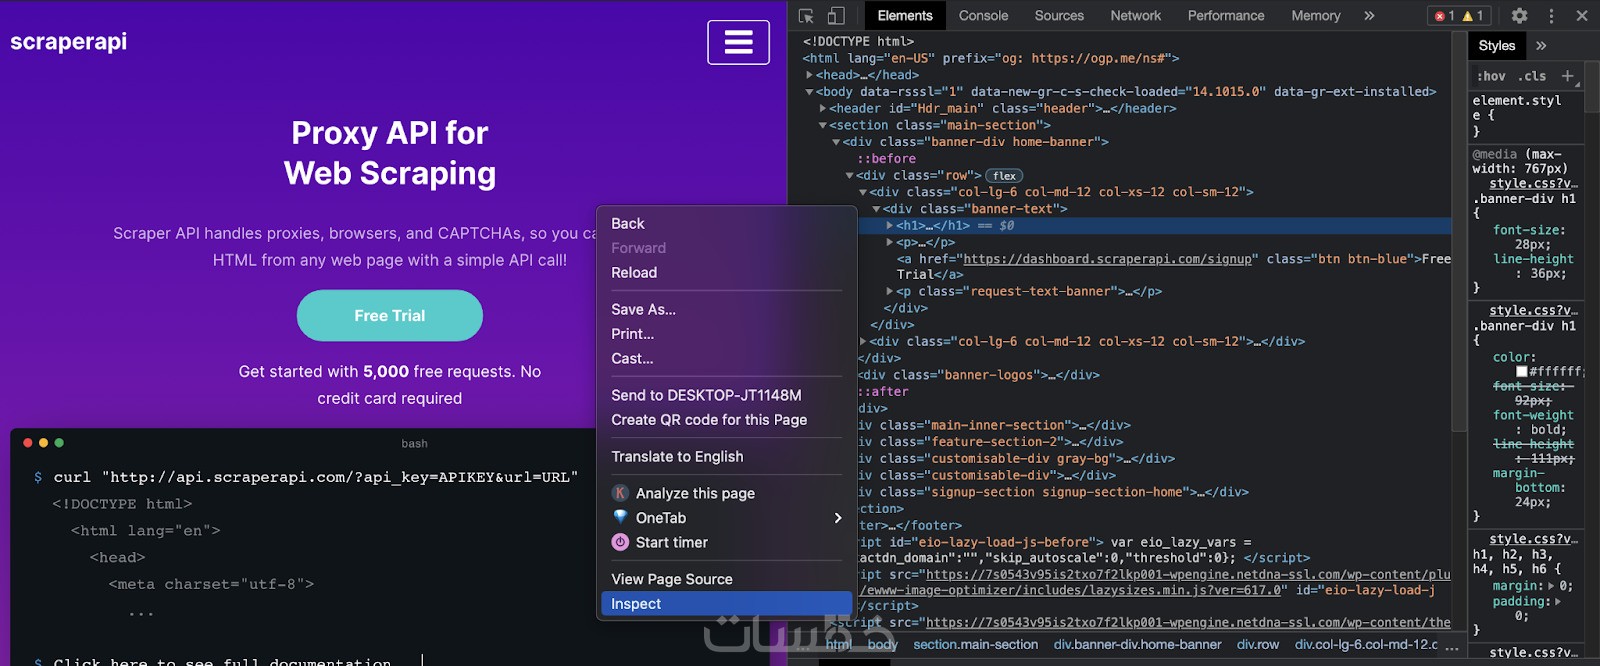Select the Styles pane tab
Screen dimensions: 1600x666
pos(1496,46)
